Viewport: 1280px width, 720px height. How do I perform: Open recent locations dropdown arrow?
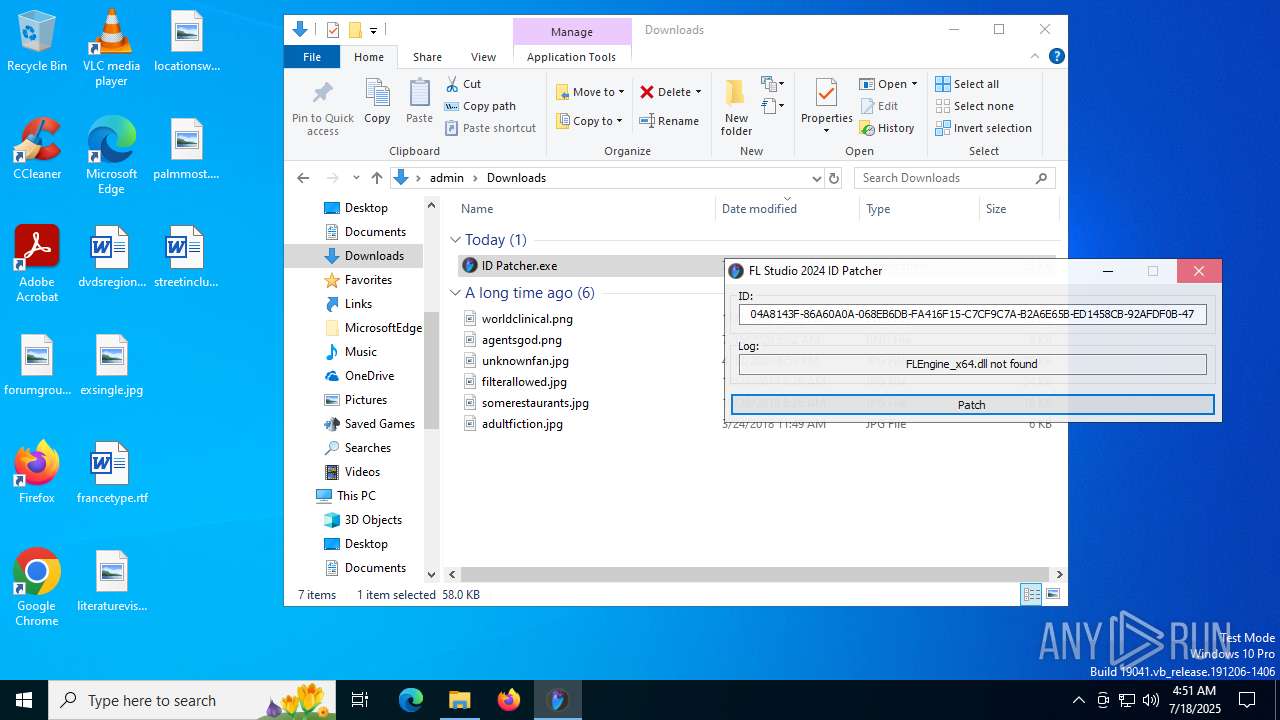point(356,178)
